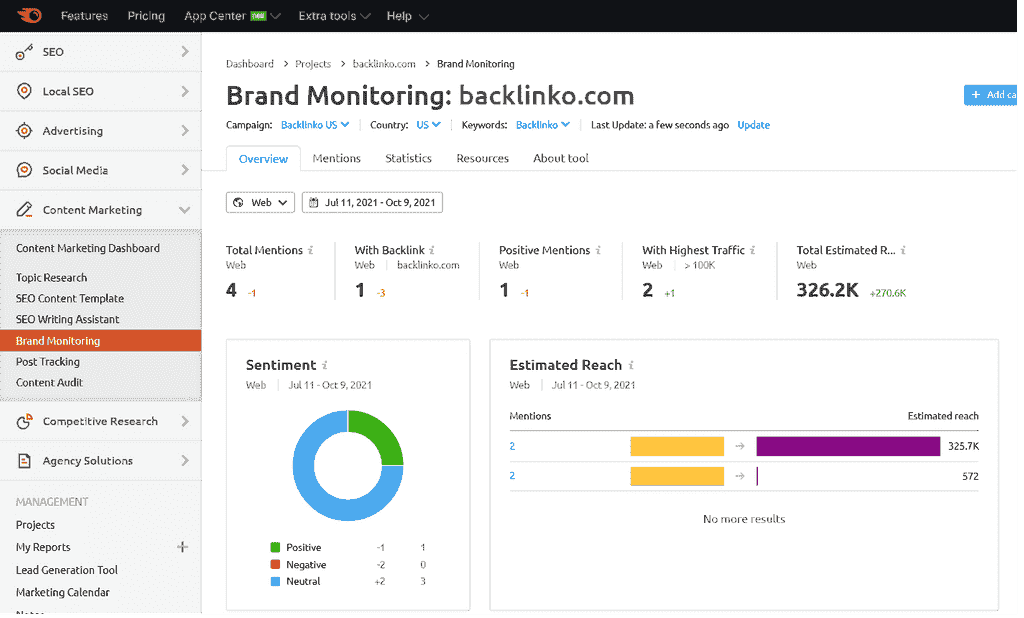This screenshot has width=1024, height=618.
Task: Click the calendar icon in date range
Action: tap(313, 203)
